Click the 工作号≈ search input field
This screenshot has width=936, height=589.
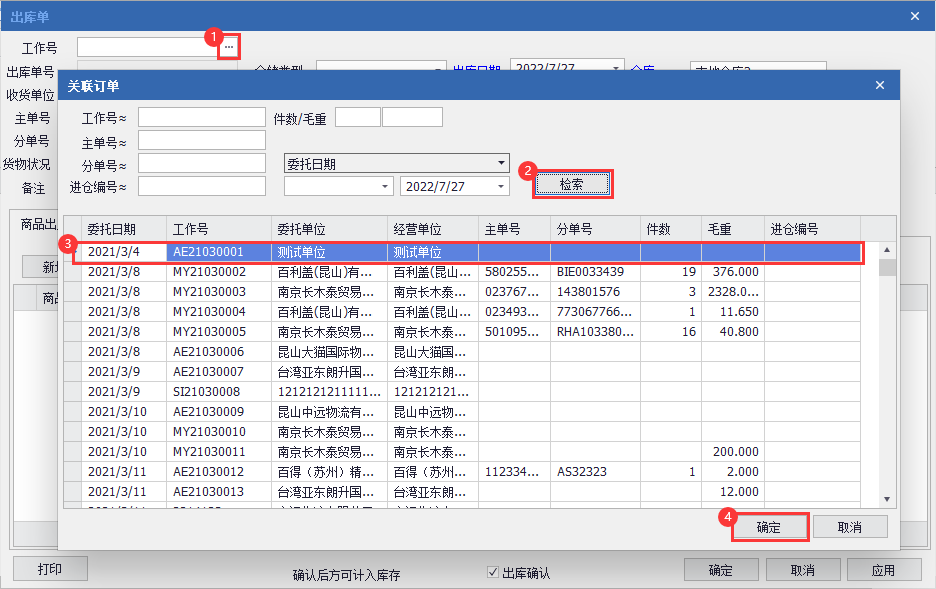click(201, 117)
